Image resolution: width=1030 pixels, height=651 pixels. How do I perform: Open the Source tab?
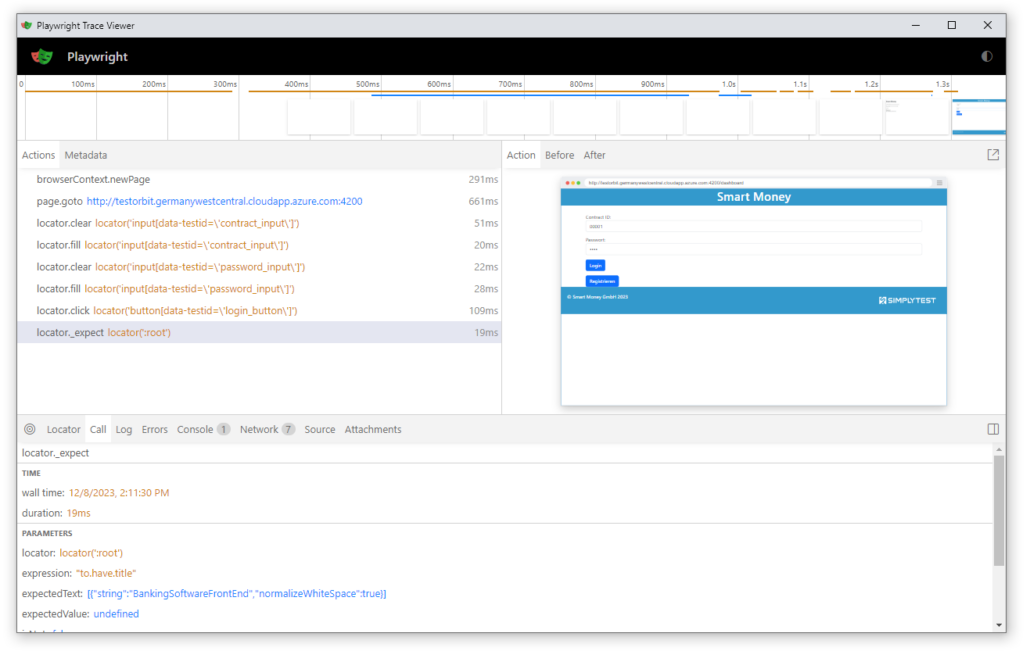(320, 429)
